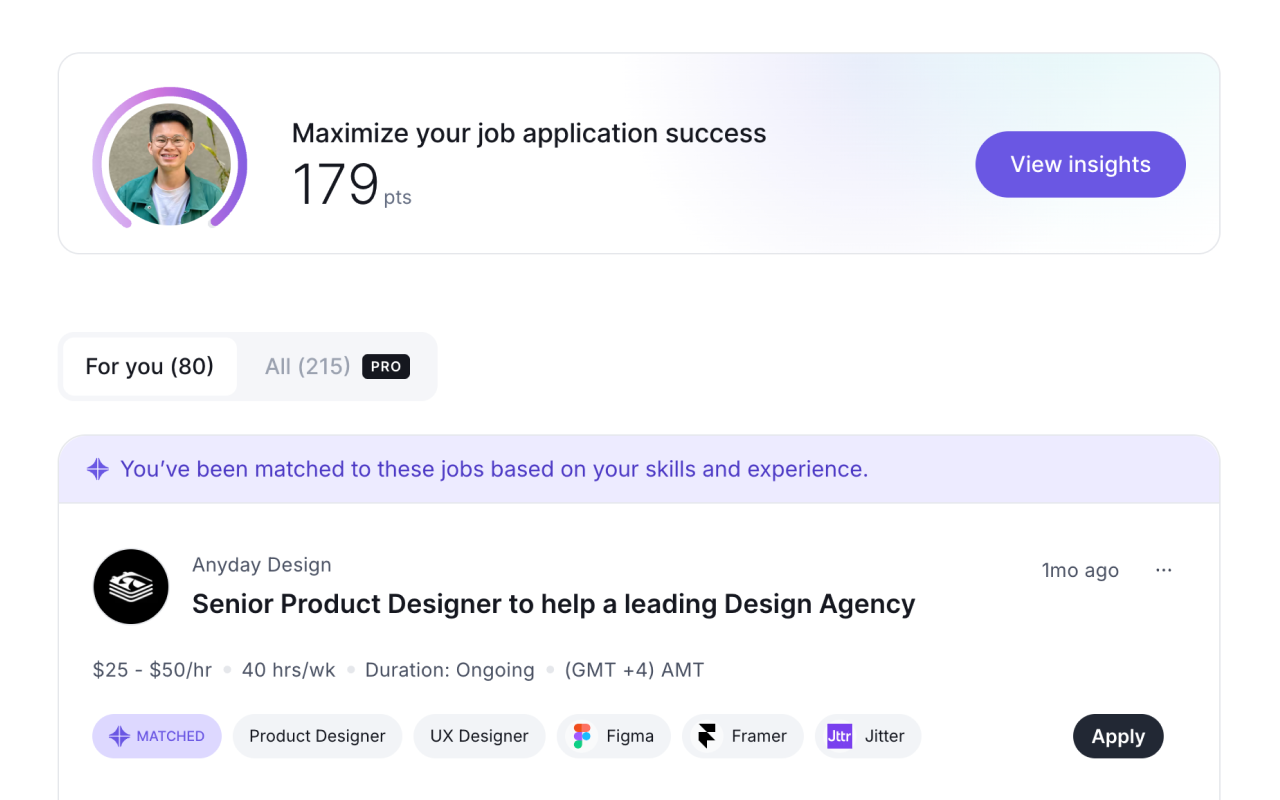Click the Jitter logo icon in skill tag
Screen dimensions: 1280x800
[x=840, y=736]
